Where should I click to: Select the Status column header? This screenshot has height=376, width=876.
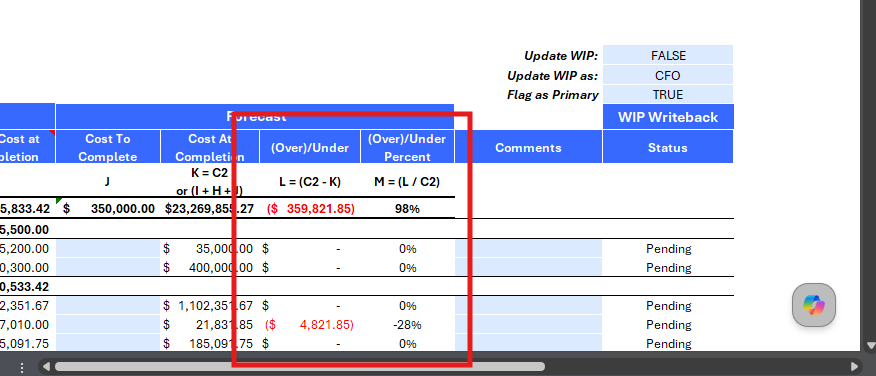[668, 147]
